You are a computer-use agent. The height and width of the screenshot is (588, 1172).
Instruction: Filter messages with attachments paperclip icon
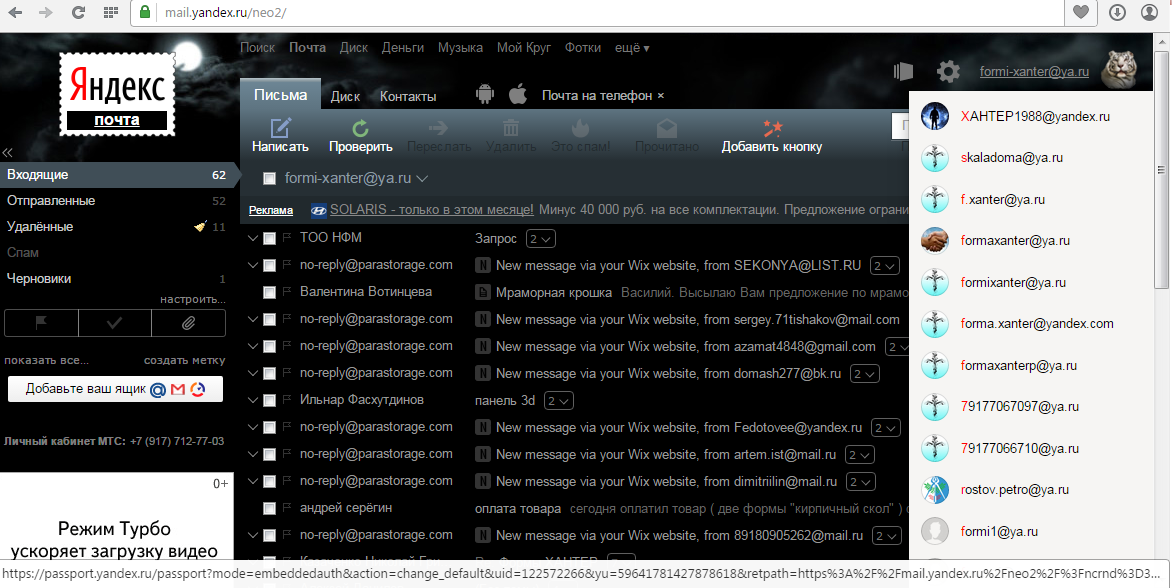(188, 324)
